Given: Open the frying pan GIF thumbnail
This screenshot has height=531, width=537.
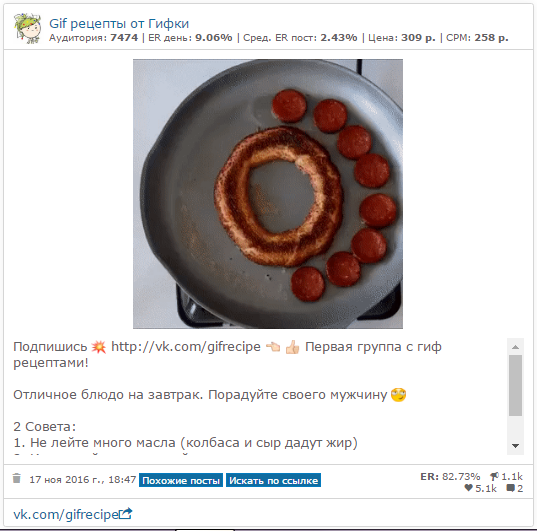Looking at the screenshot, I should point(268,194).
